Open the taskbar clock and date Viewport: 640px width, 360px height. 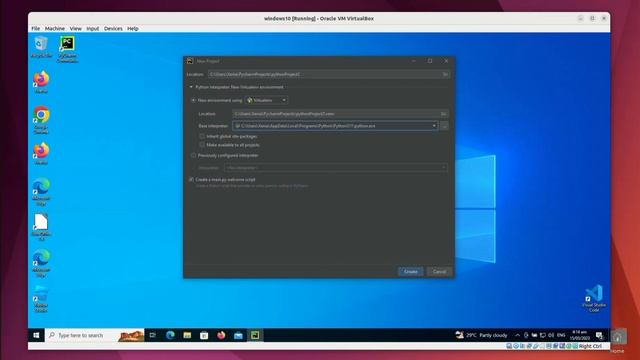[x=580, y=336]
